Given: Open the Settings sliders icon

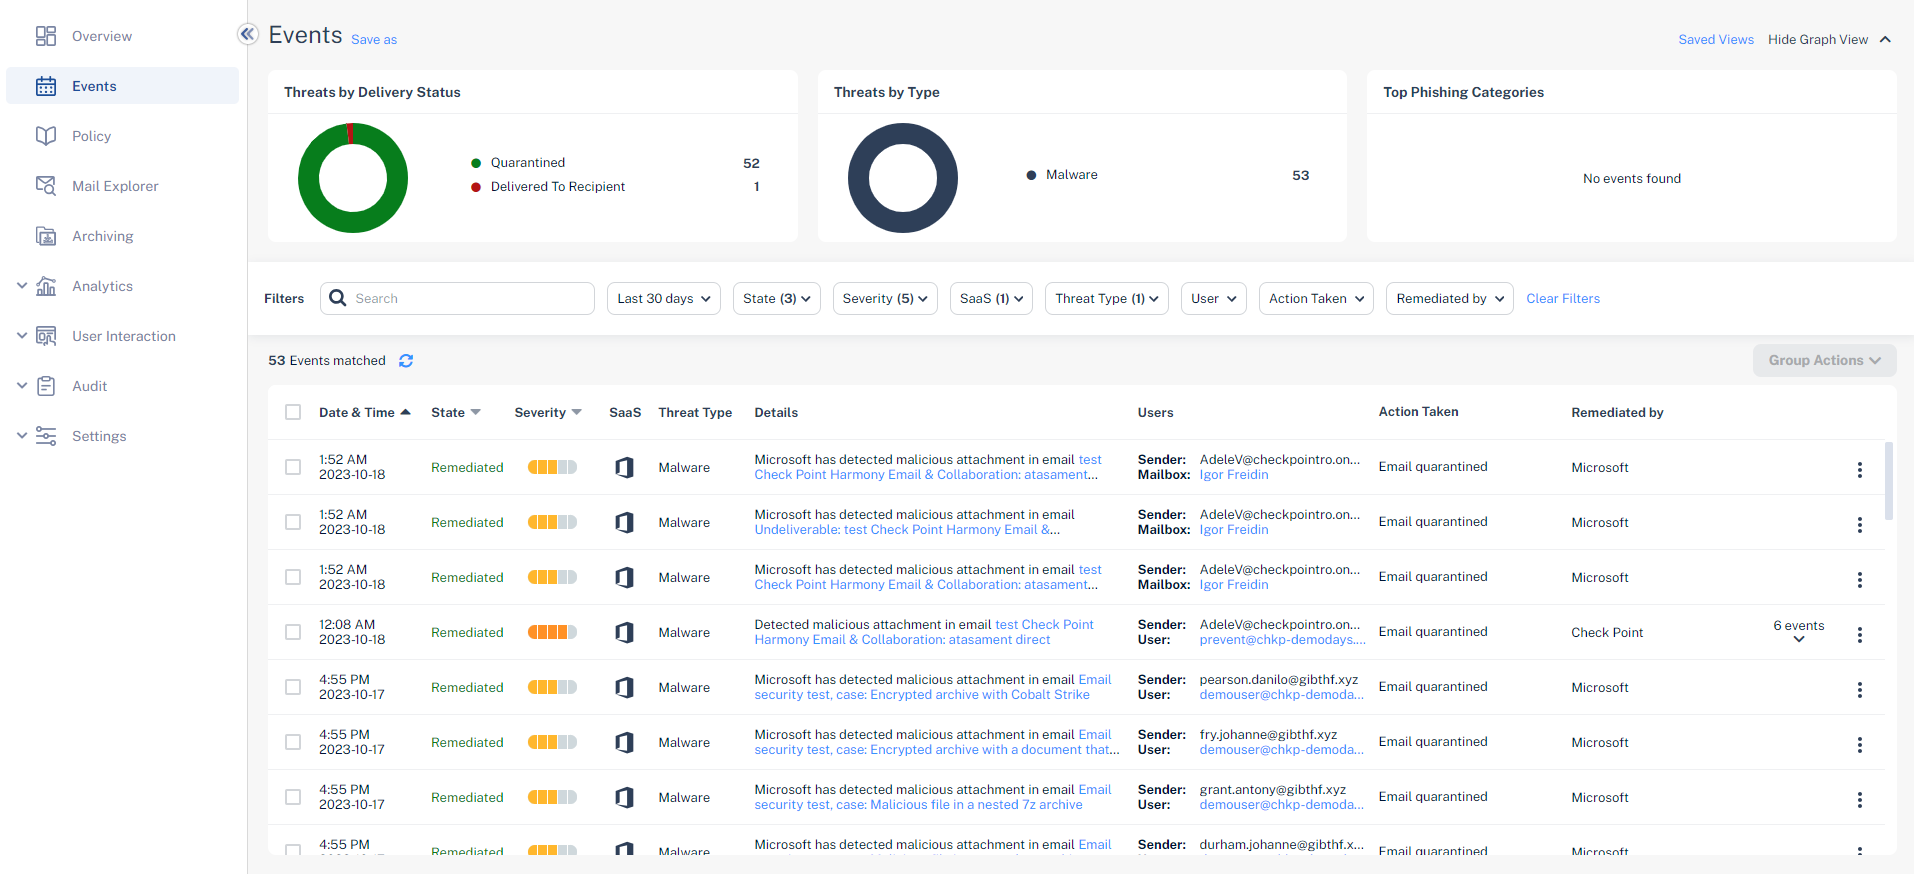Looking at the screenshot, I should pos(46,436).
